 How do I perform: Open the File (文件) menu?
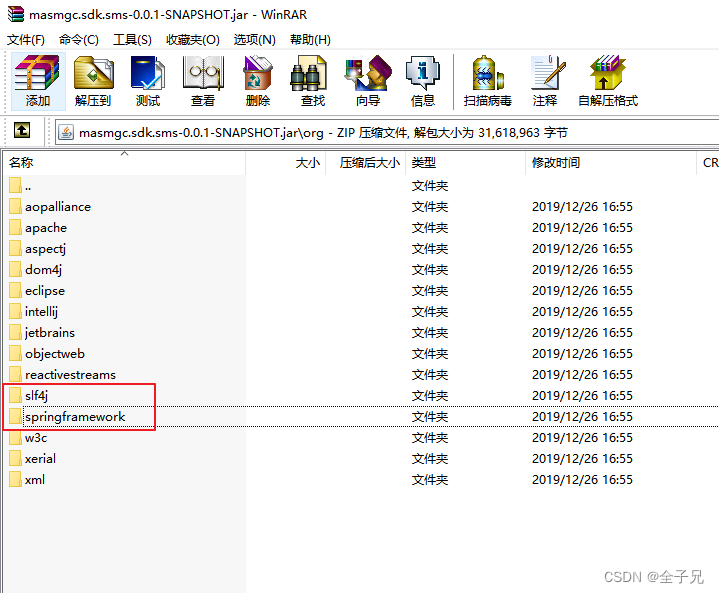point(26,40)
